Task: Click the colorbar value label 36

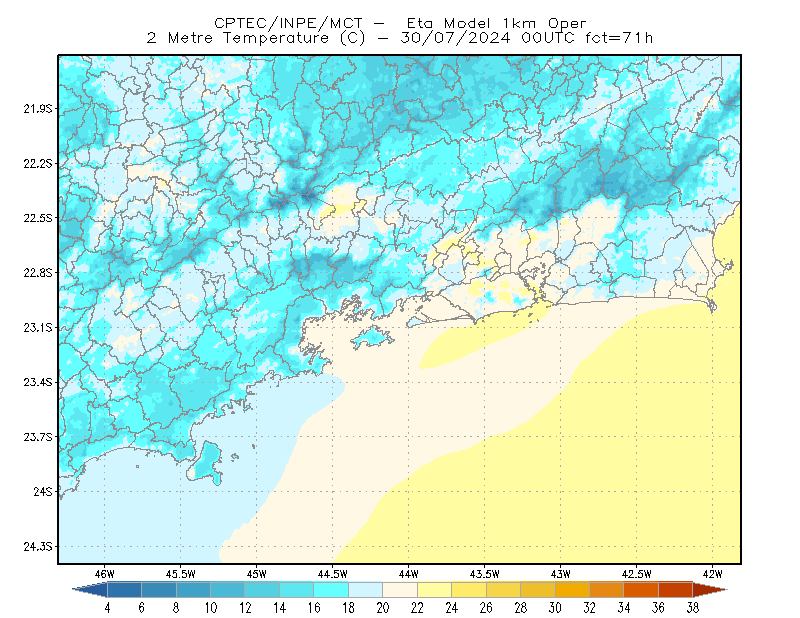Action: (x=658, y=608)
